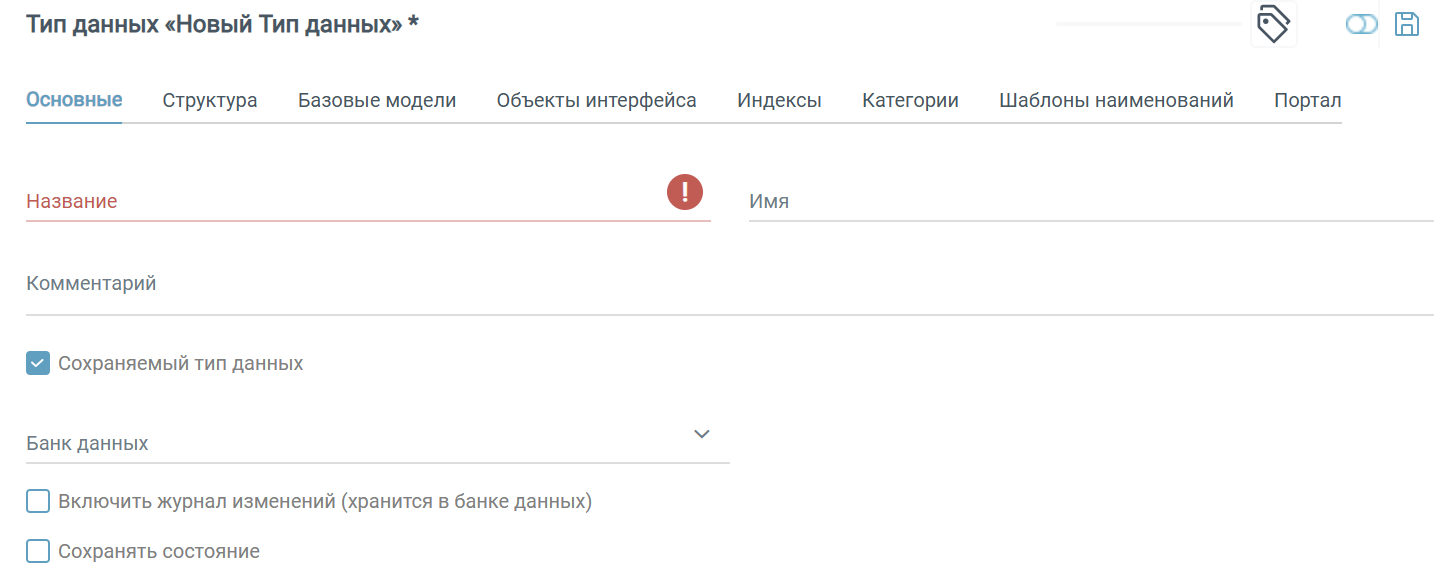Viewport: 1448px width, 582px height.
Task: Check the Сохранять состояние option
Action: pyautogui.click(x=37, y=550)
